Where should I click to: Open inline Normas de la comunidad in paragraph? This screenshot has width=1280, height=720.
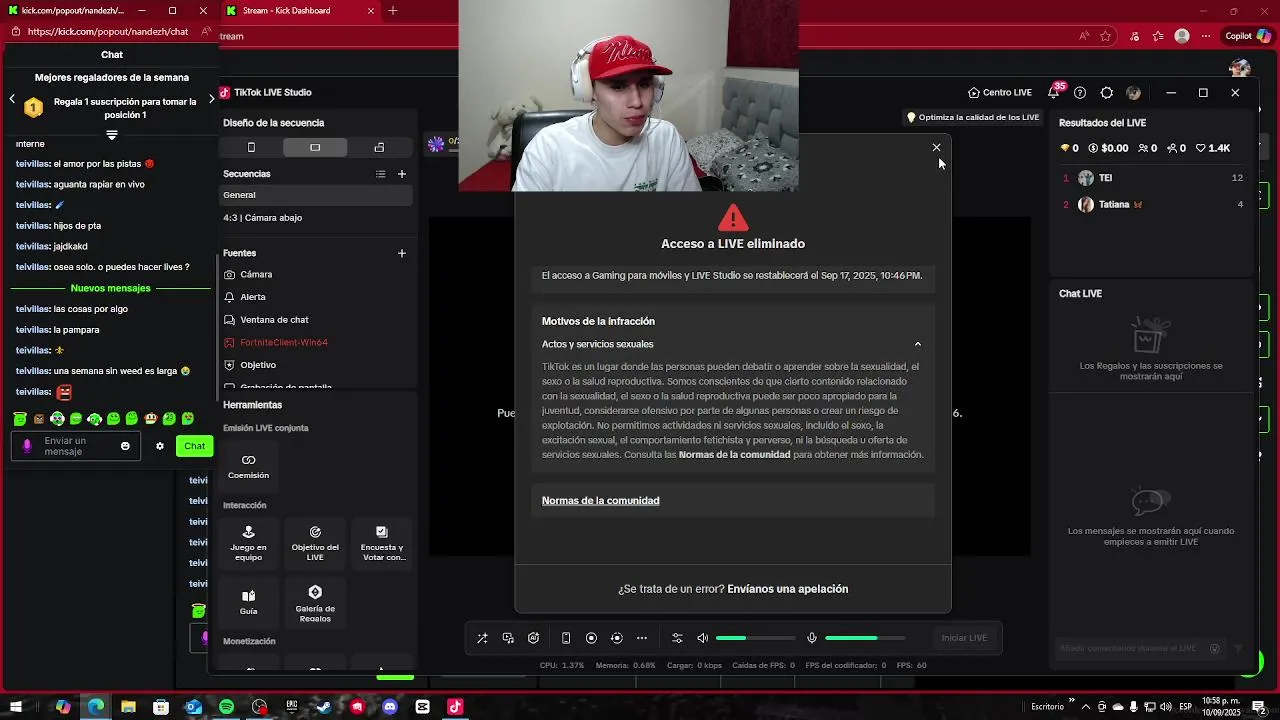point(734,454)
